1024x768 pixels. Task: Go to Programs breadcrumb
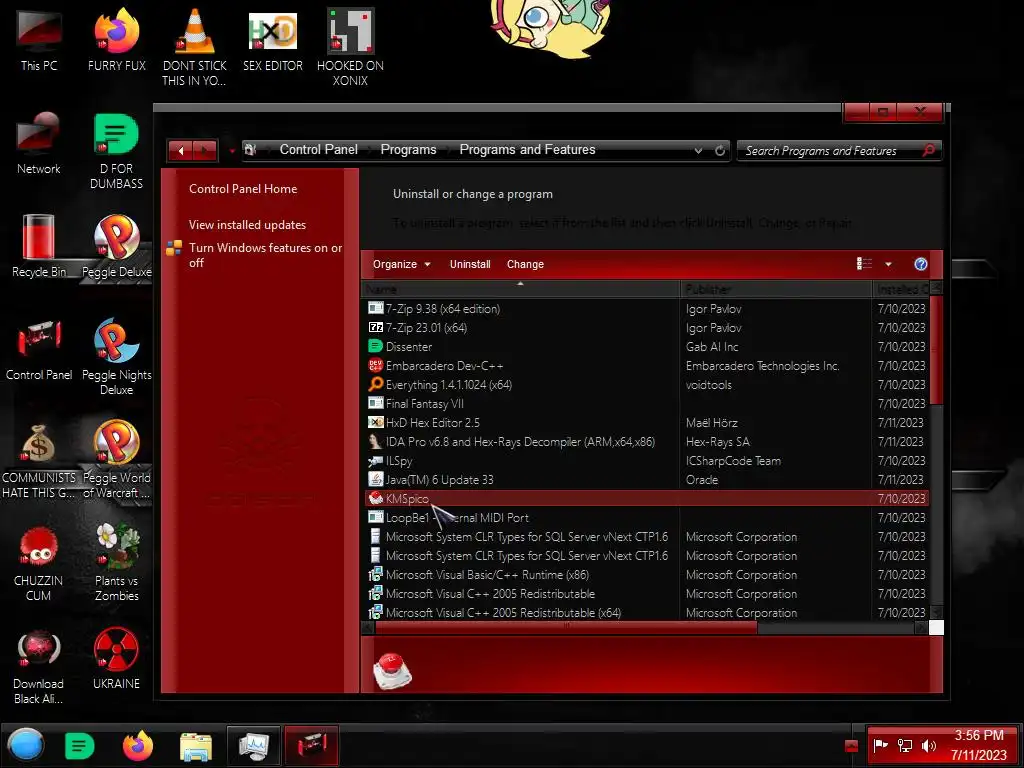point(408,150)
